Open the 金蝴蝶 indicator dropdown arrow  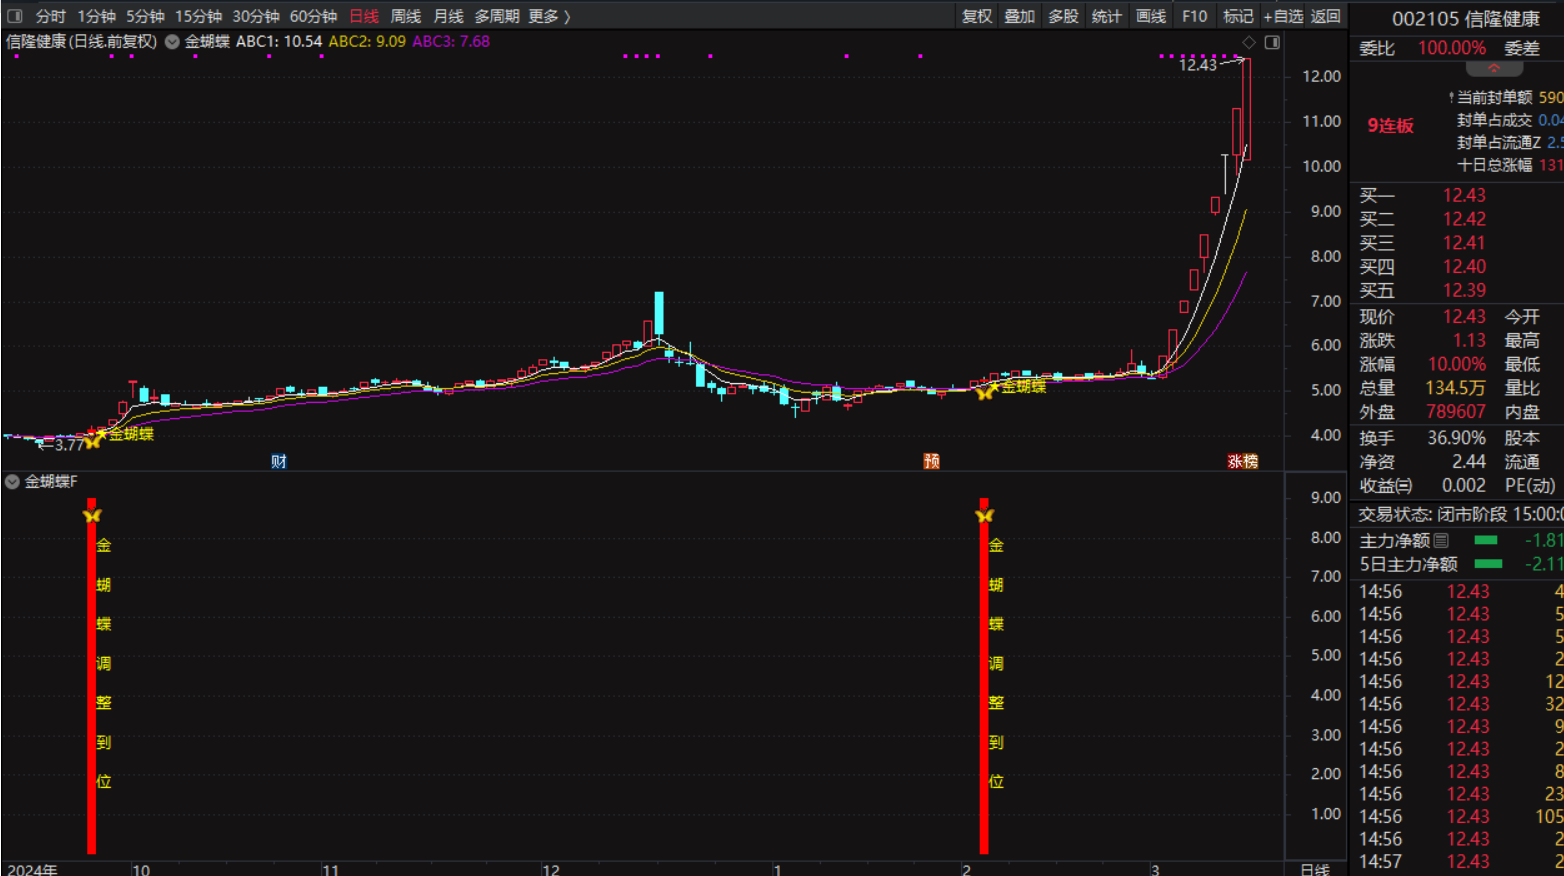172,42
